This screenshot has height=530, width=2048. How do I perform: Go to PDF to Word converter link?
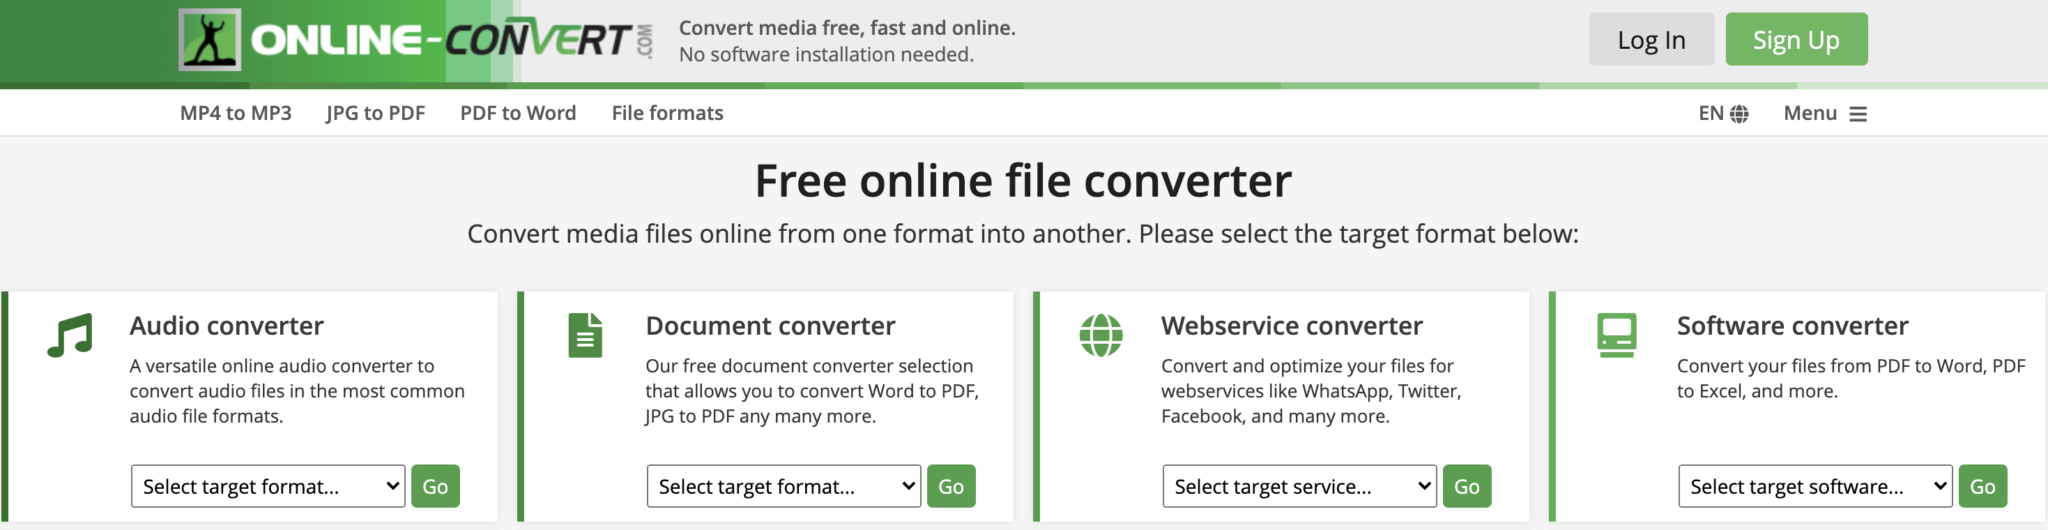518,113
